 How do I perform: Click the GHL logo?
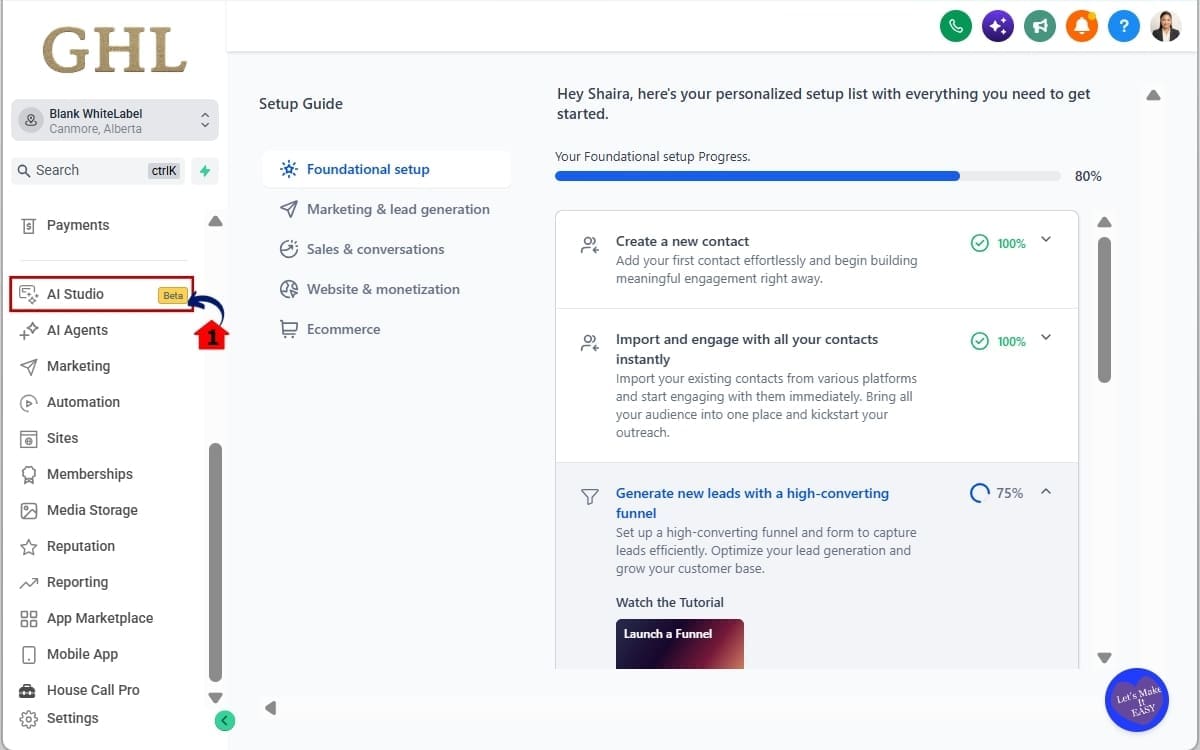tap(115, 50)
